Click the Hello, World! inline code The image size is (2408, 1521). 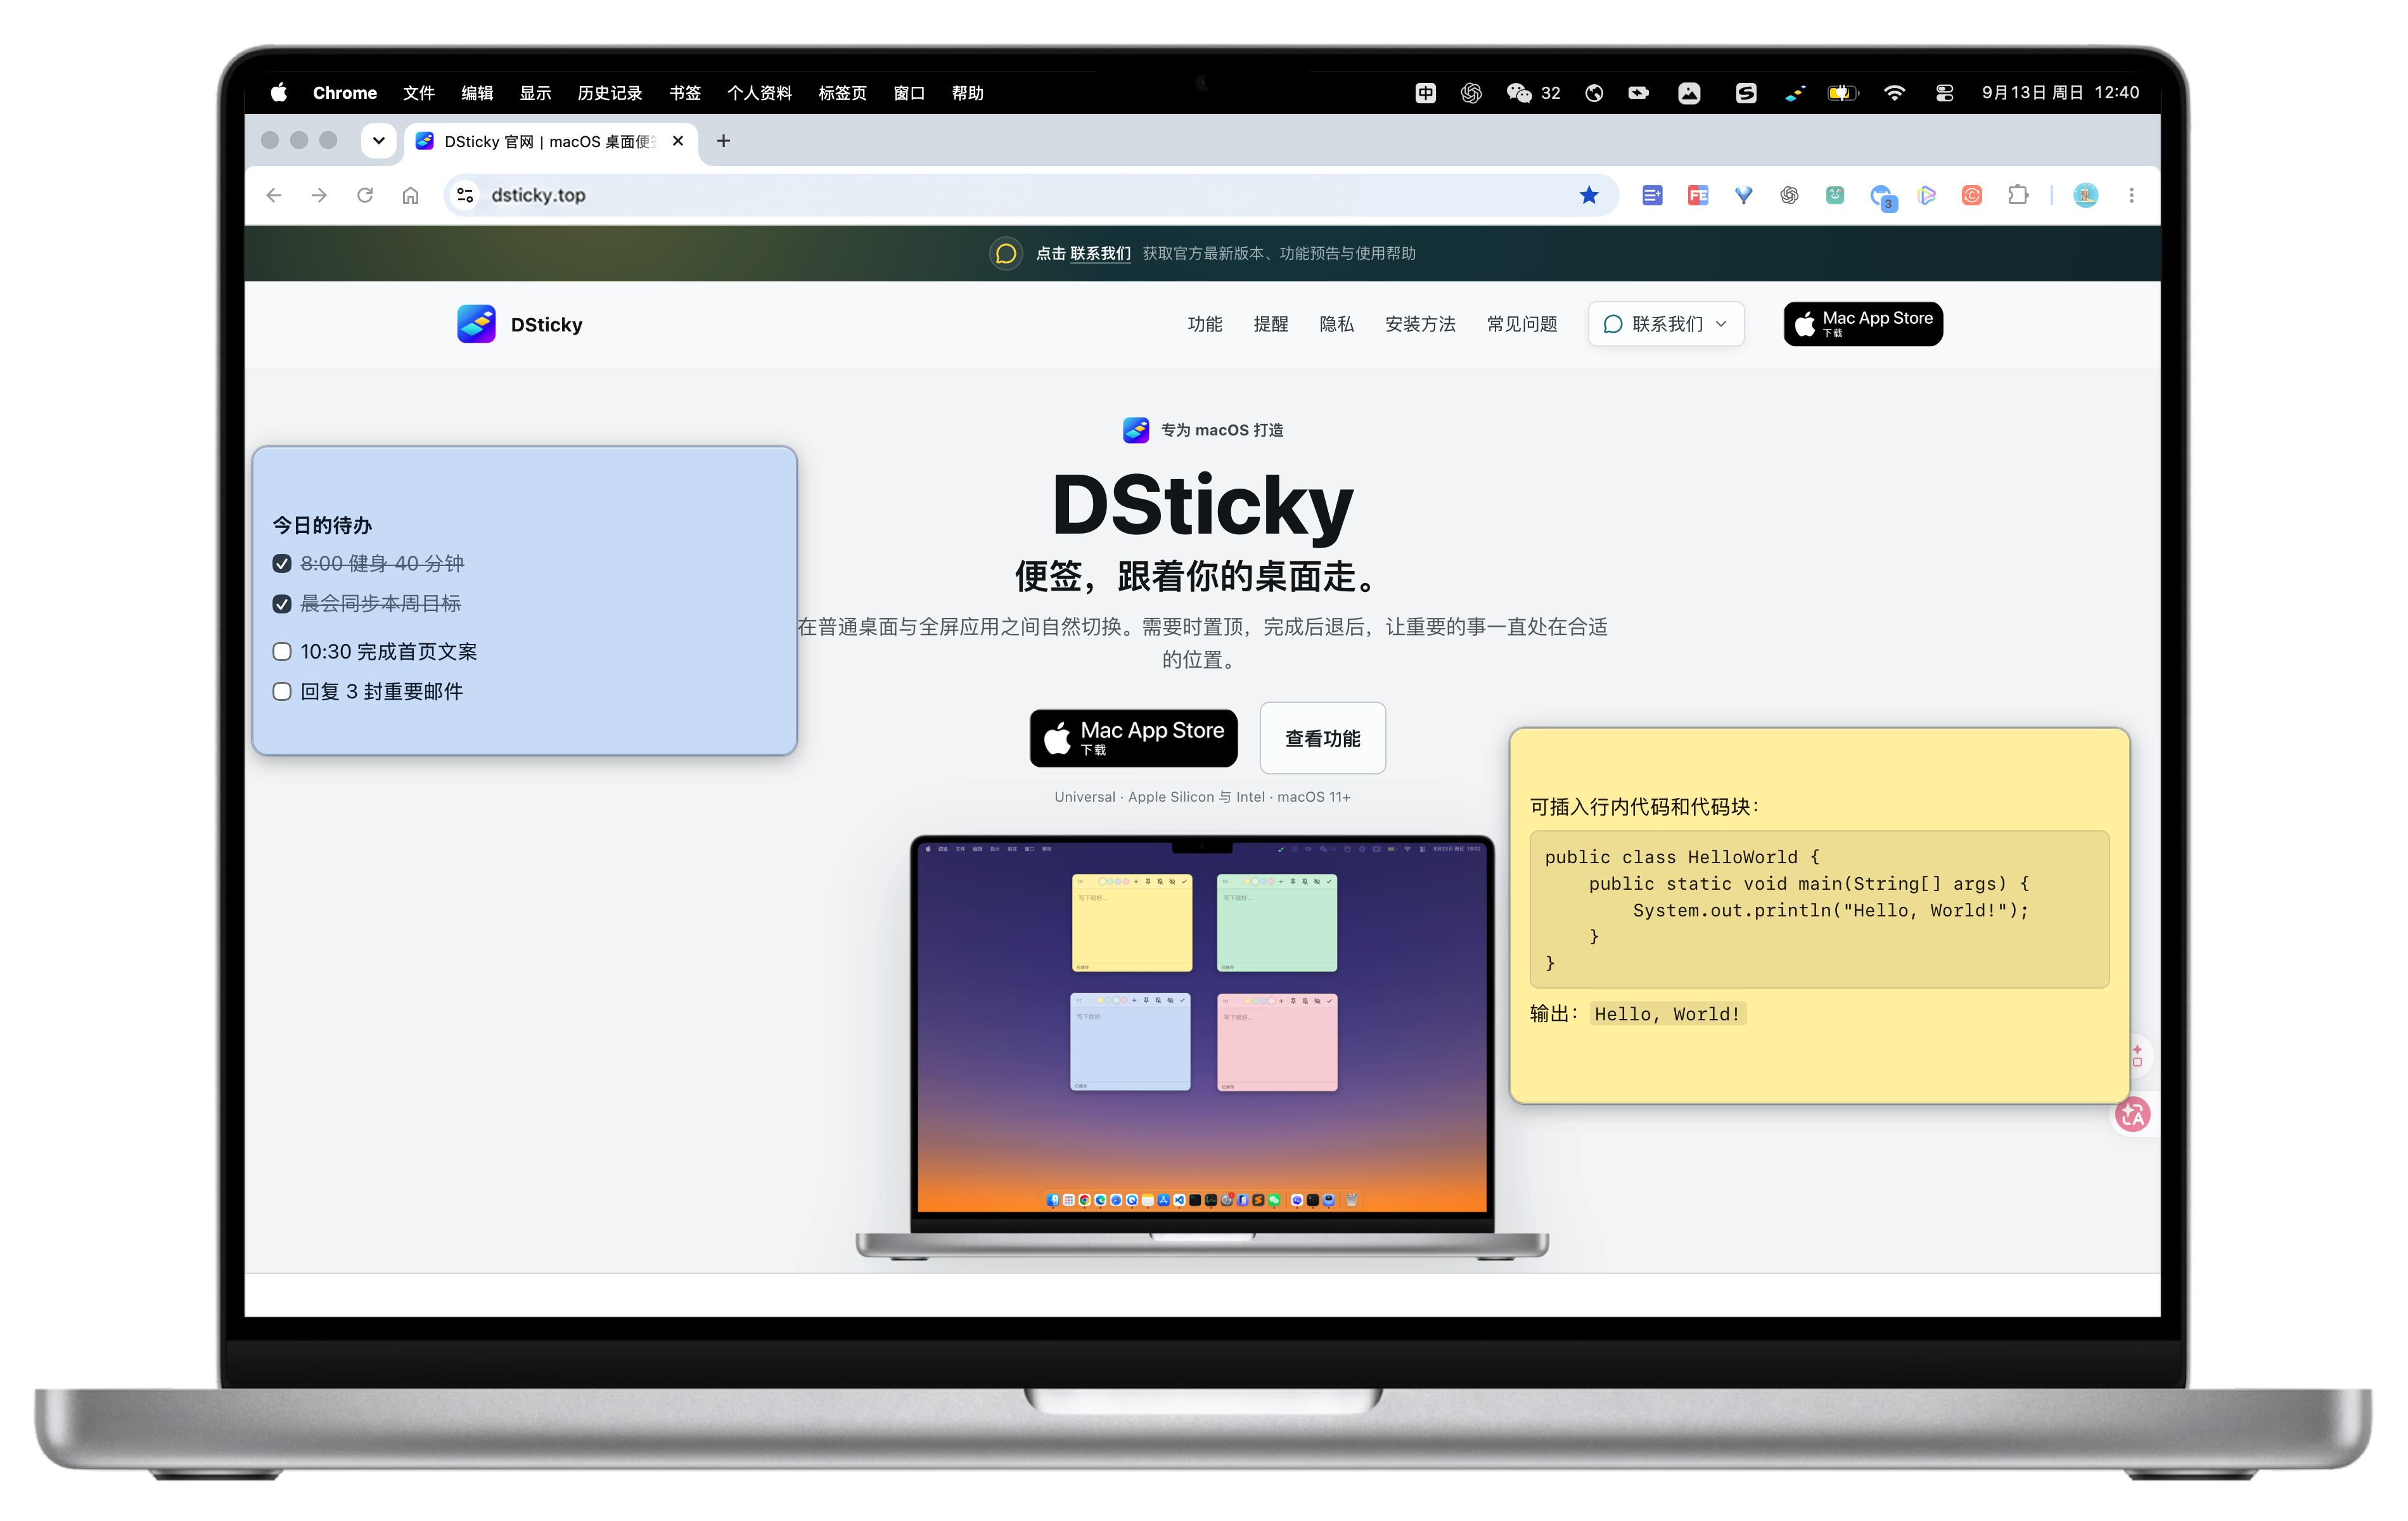click(x=1667, y=1014)
